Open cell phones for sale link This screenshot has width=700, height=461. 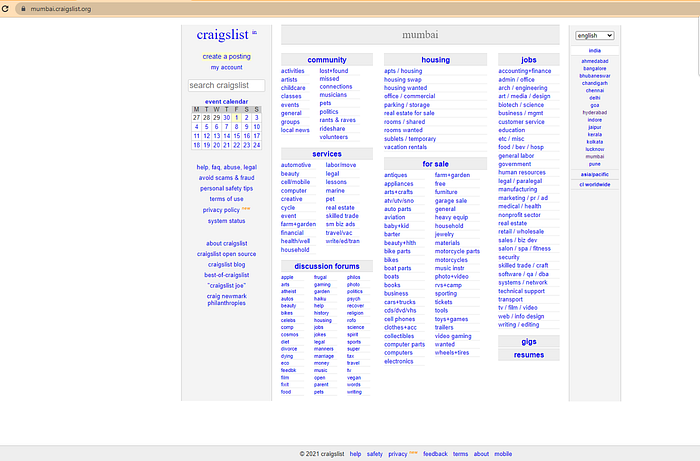400,319
